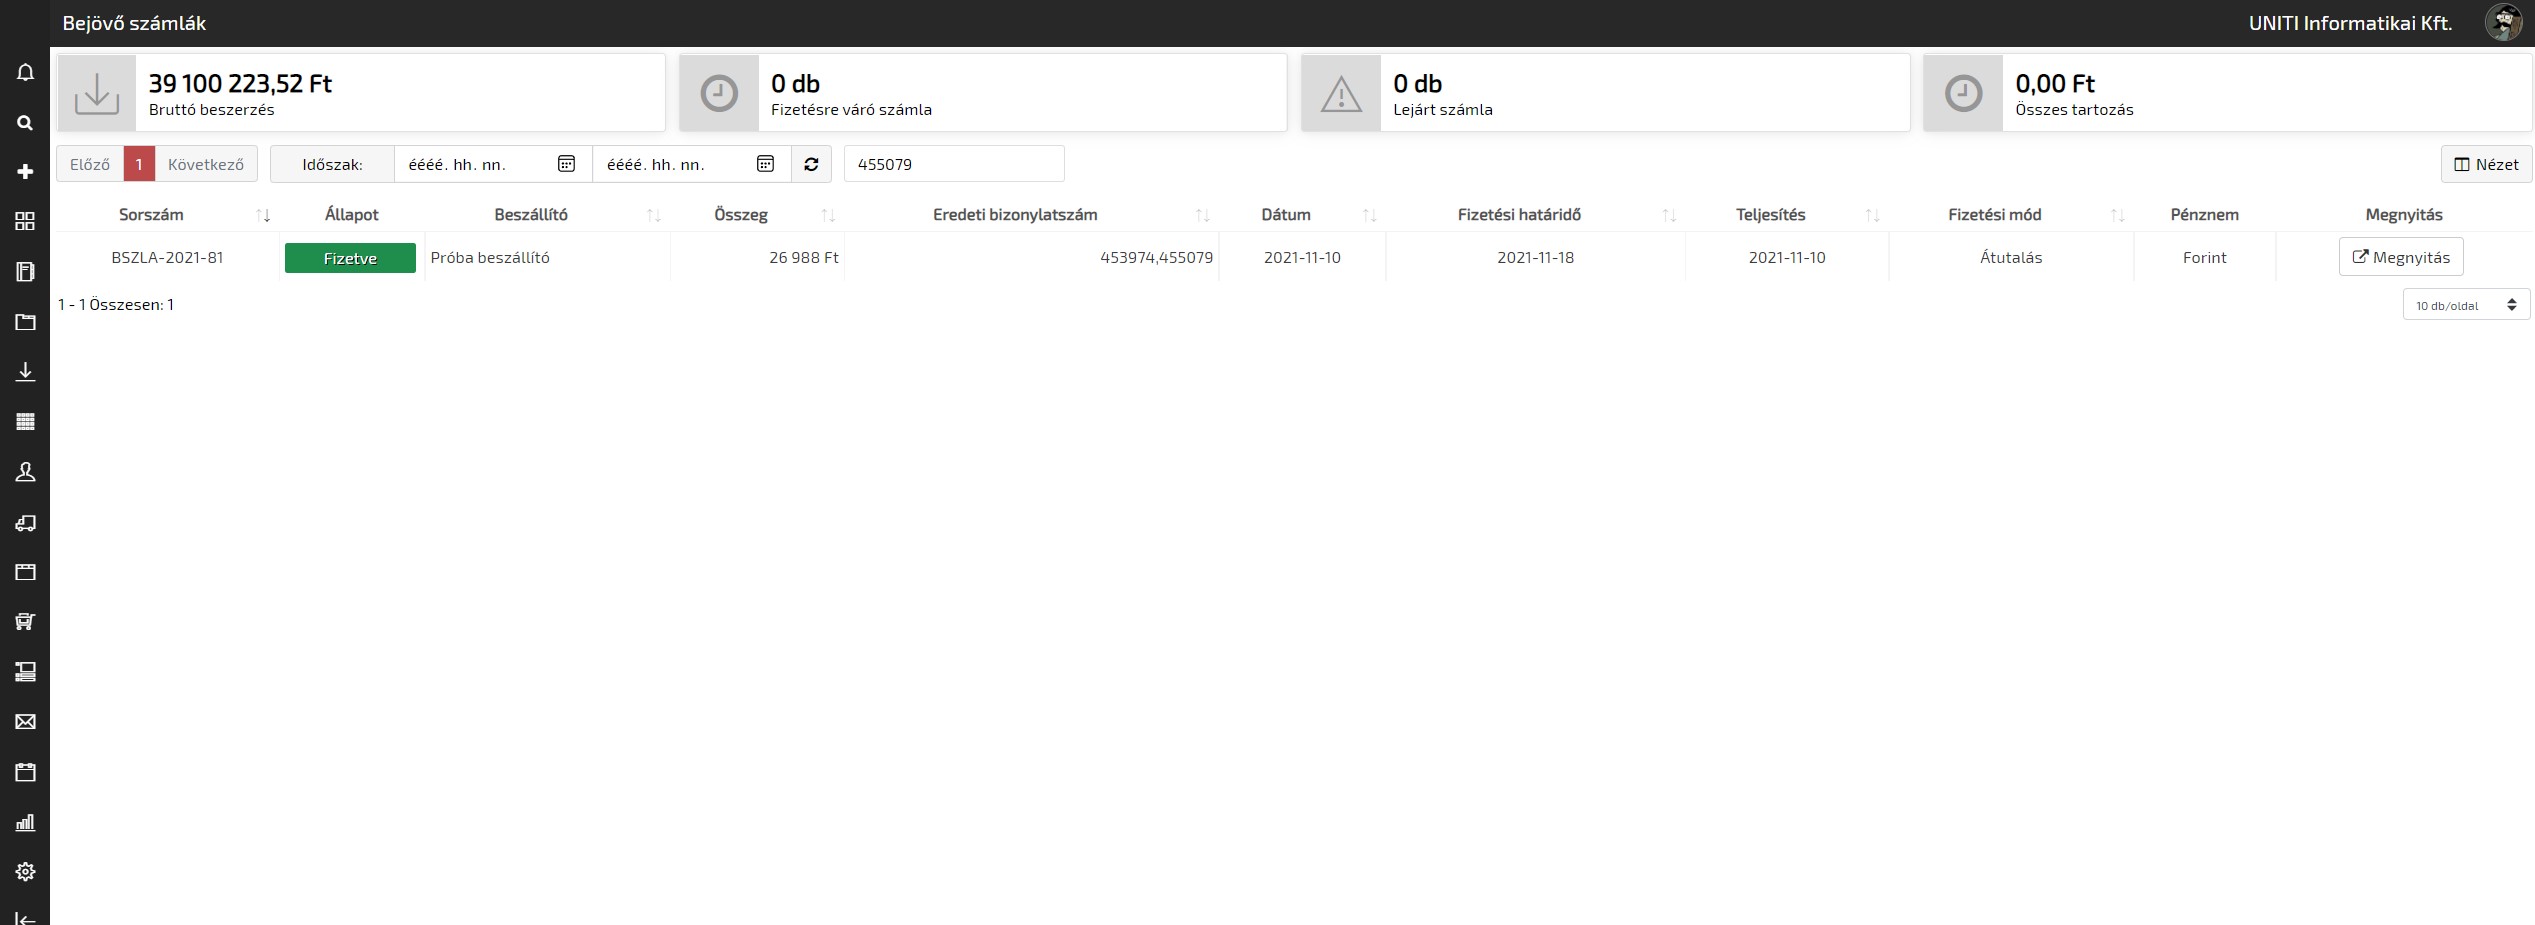Open the envelope mail icon in sidebar
The image size is (2535, 925).
click(25, 722)
